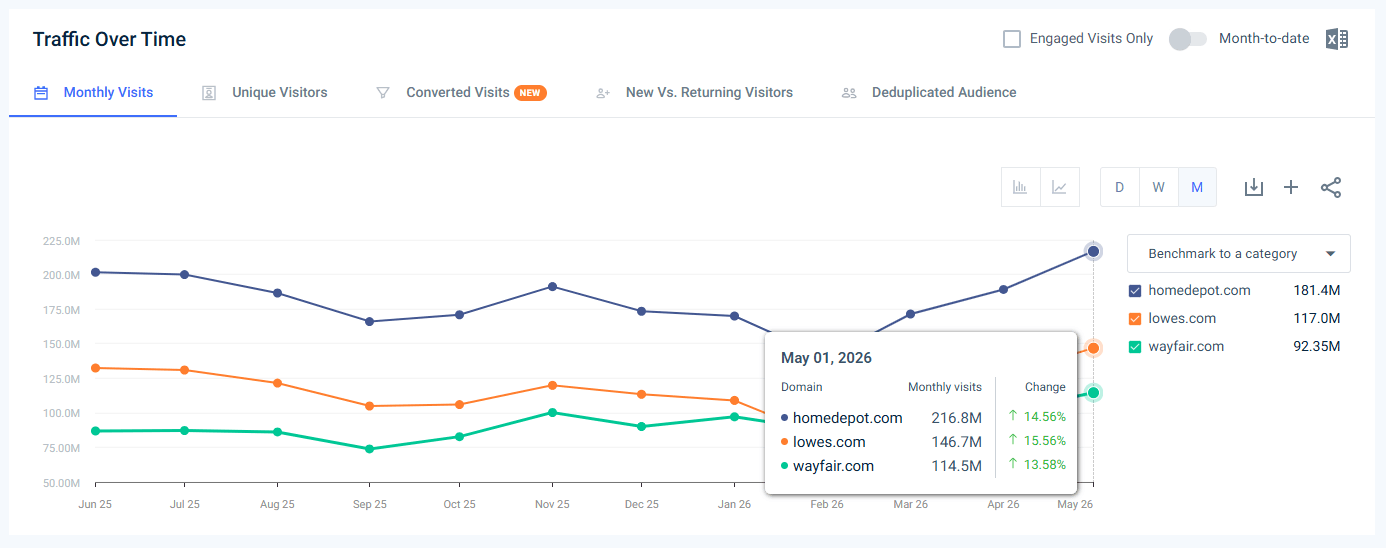The image size is (1386, 548).
Task: Click wayfair.com data point for Sep 25
Action: [x=369, y=449]
